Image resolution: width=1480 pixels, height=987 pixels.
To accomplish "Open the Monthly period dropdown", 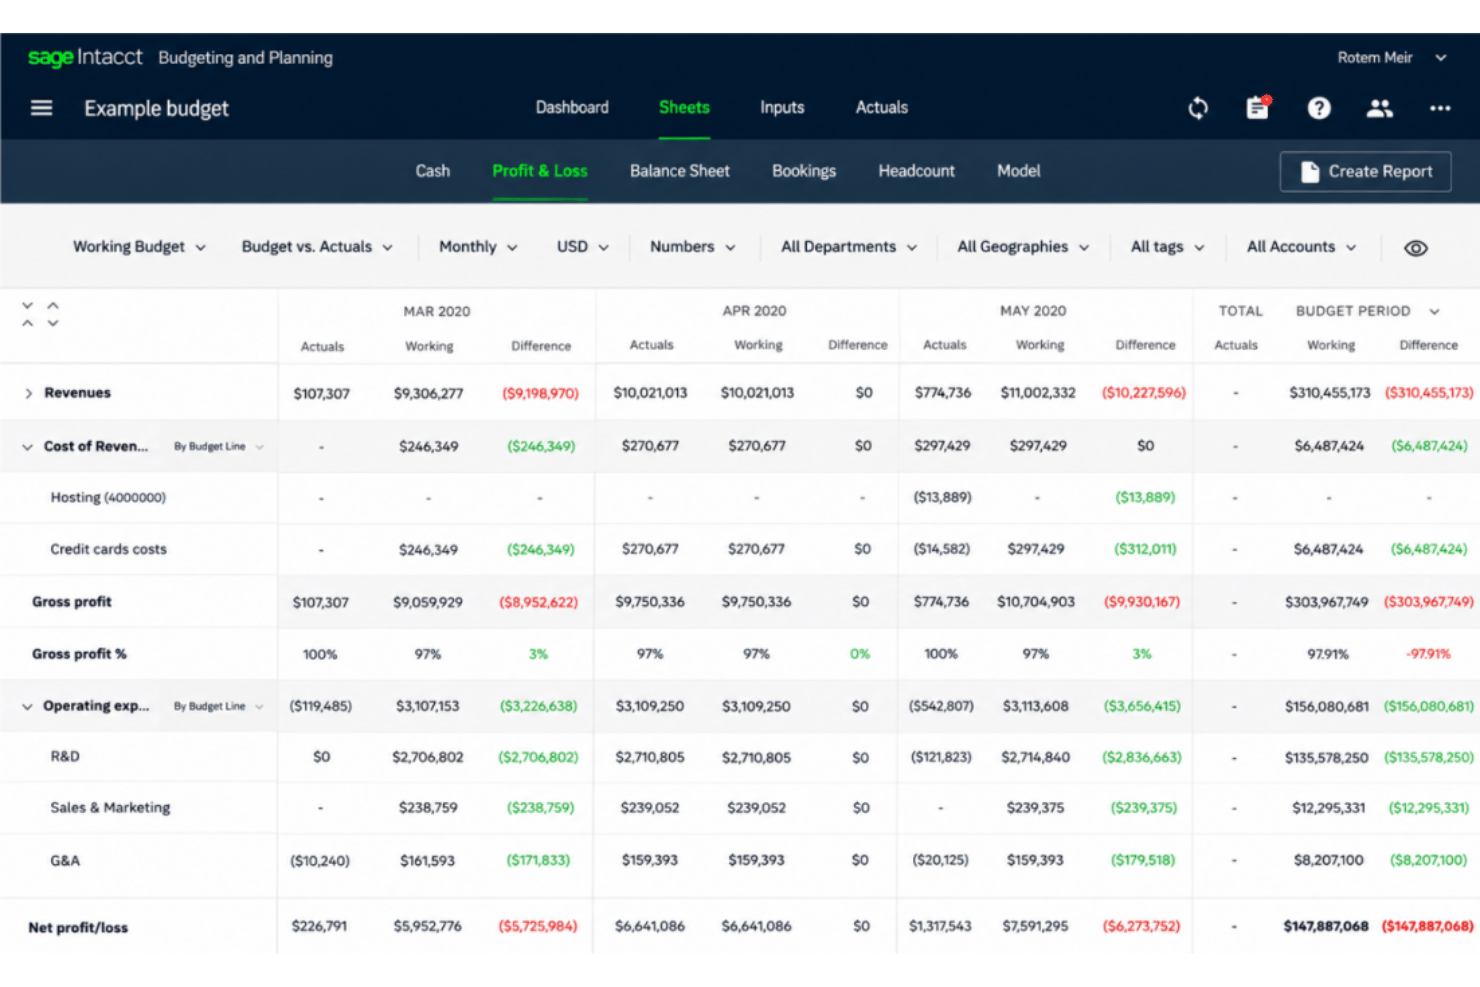I will (x=478, y=247).
